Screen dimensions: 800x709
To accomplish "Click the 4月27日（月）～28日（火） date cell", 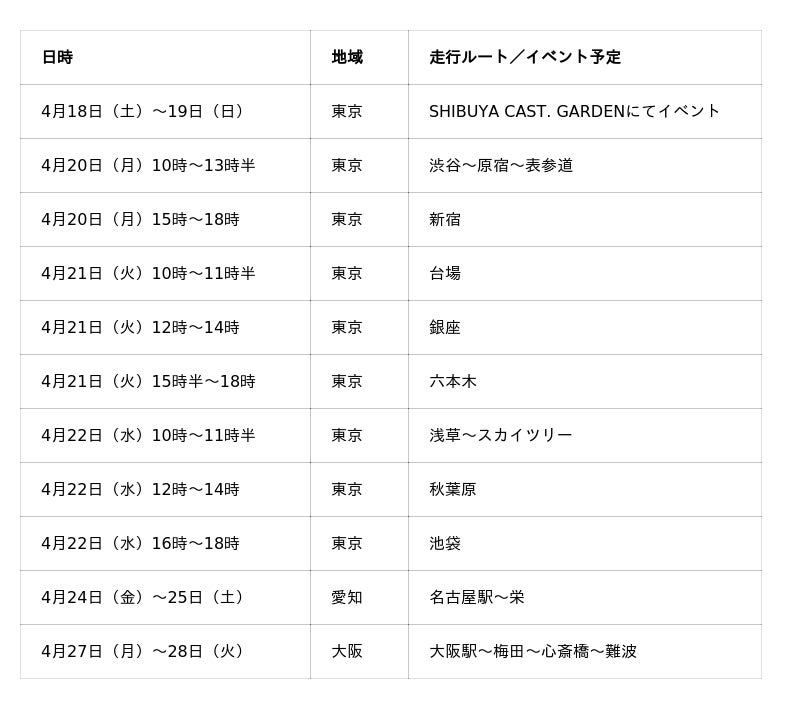I will pos(144,652).
